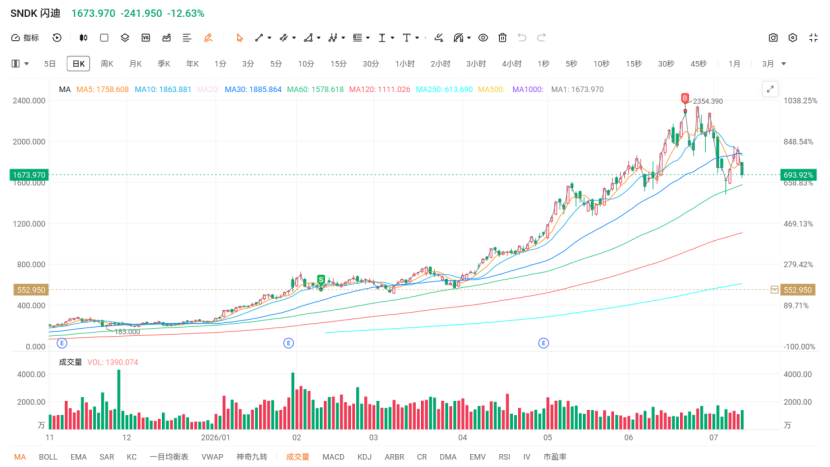Switch to the 周K weekly tab
830x467 pixels.
[107, 64]
